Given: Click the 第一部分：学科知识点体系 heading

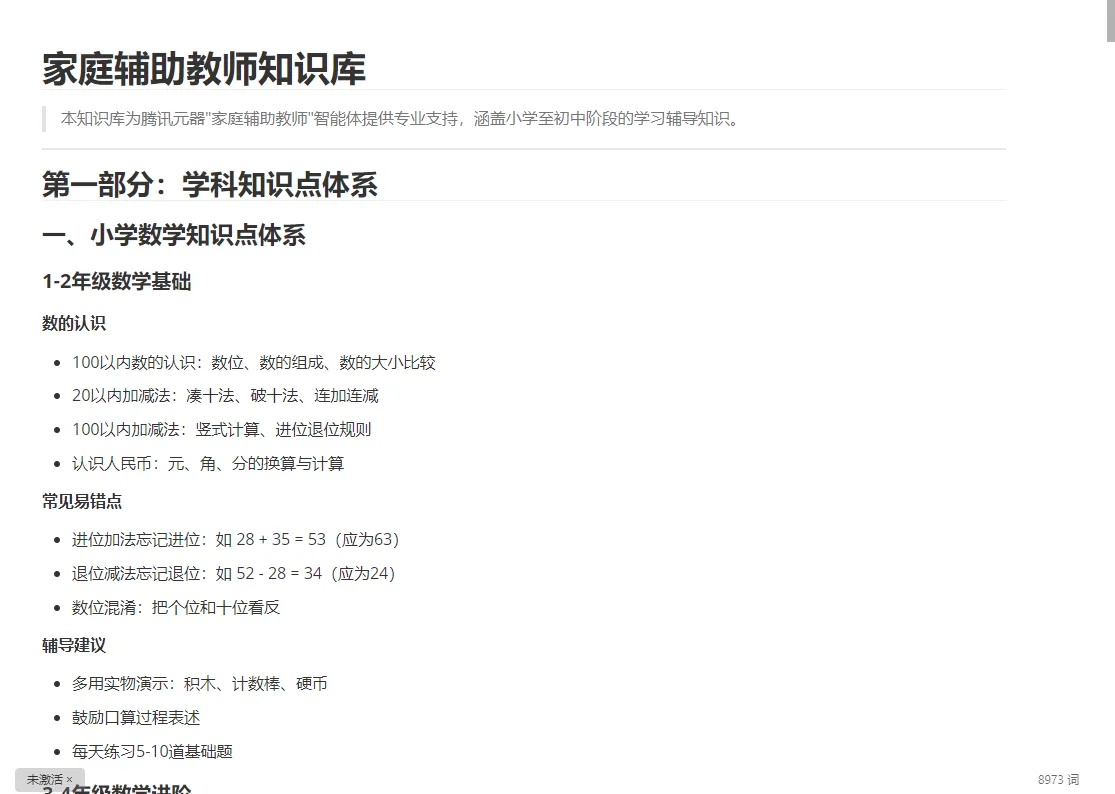Looking at the screenshot, I should coord(210,184).
